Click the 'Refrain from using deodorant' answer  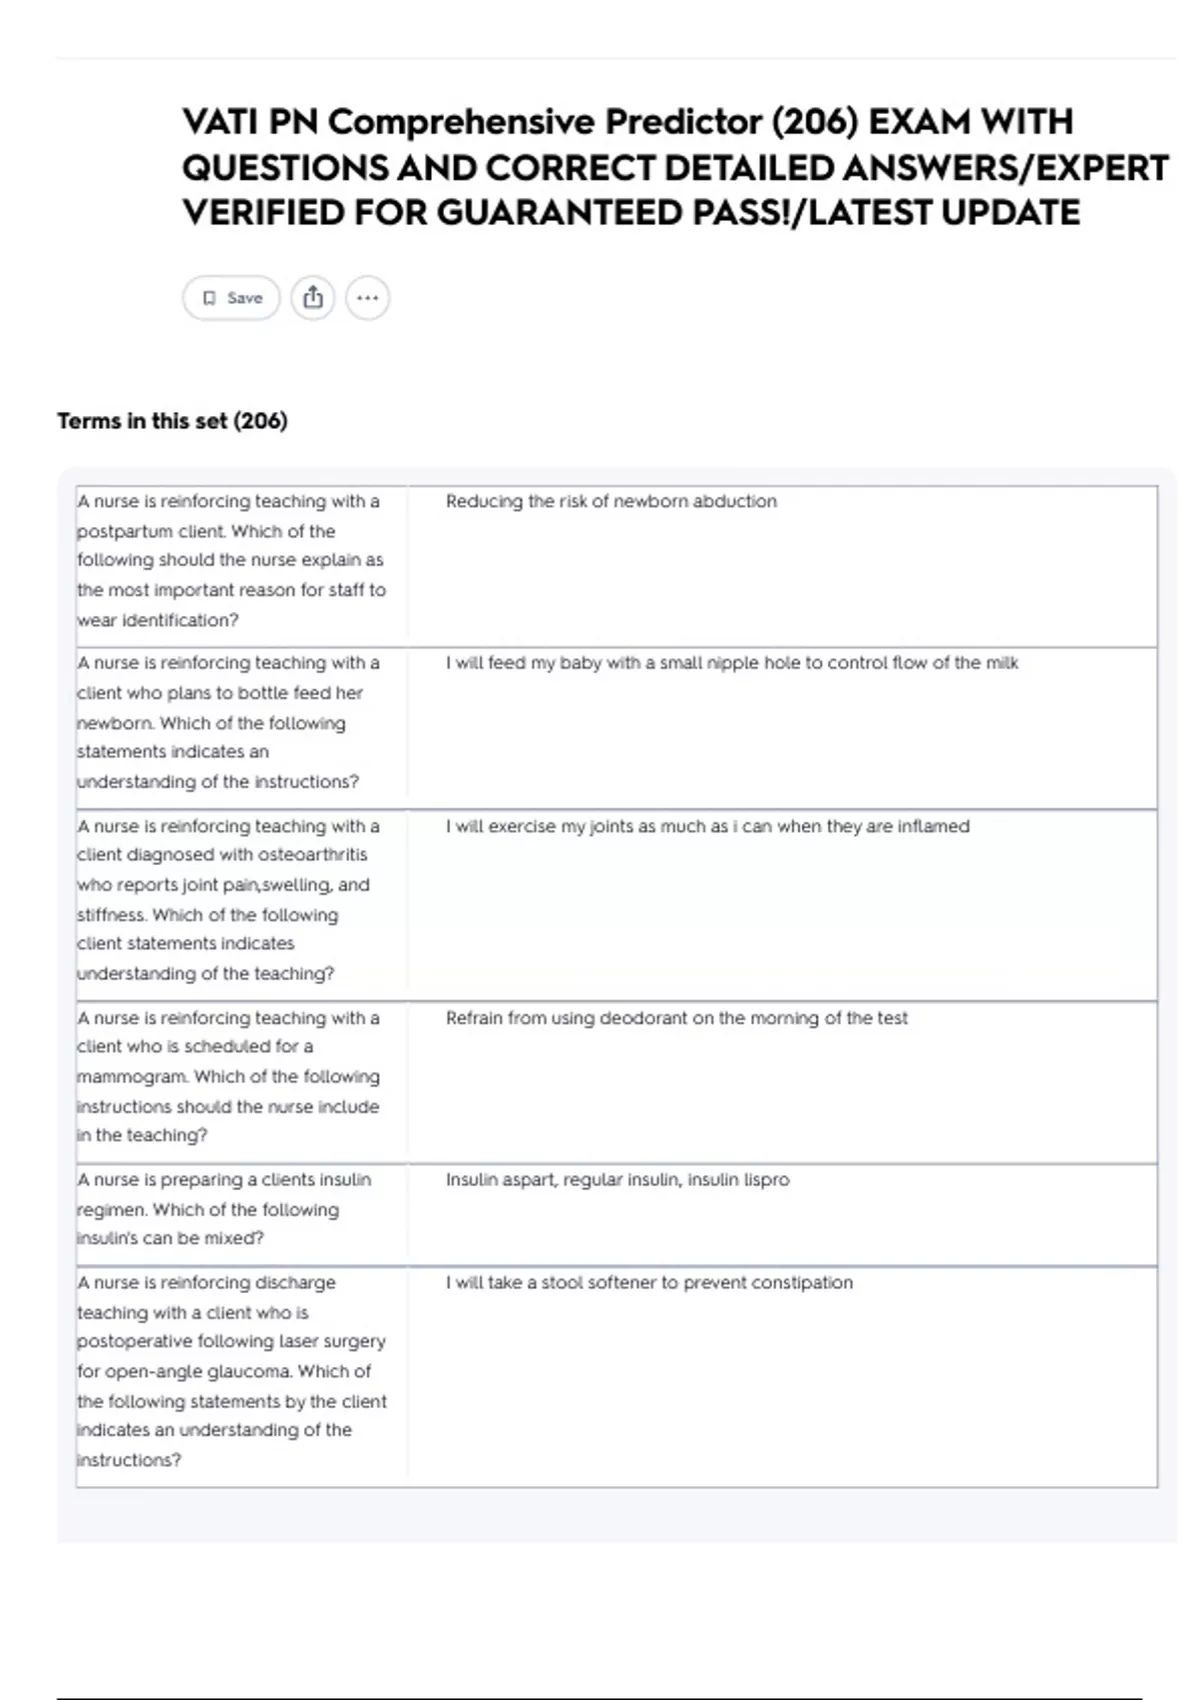coord(677,1018)
